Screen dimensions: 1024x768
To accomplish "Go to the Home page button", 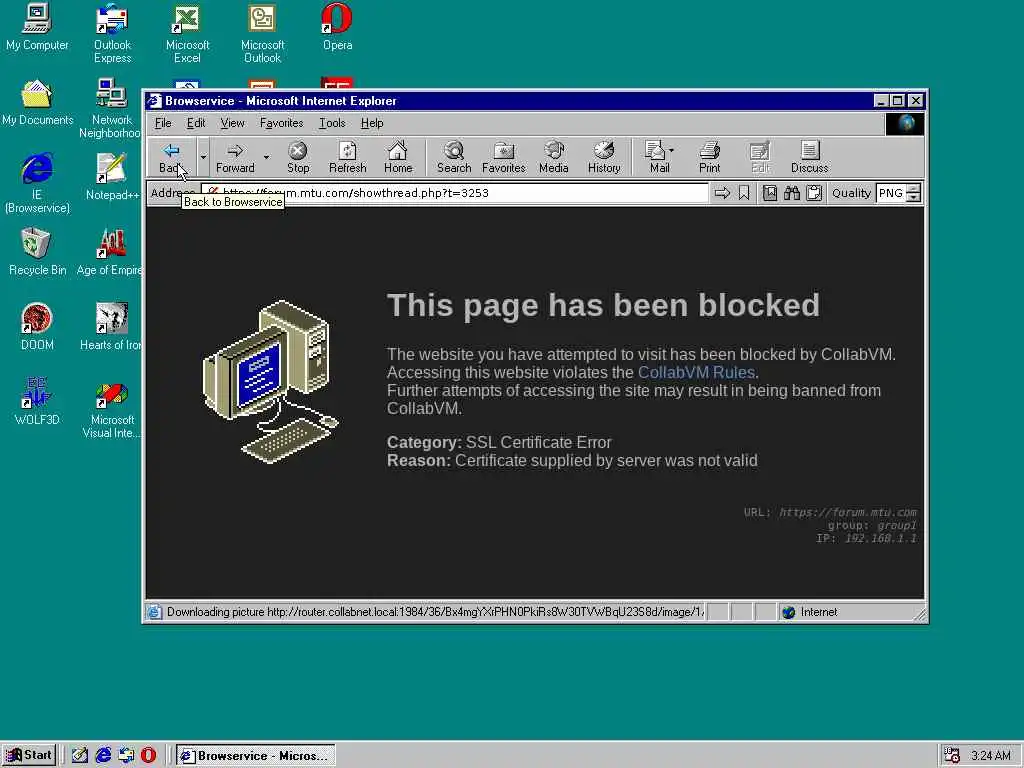I will pos(398,157).
